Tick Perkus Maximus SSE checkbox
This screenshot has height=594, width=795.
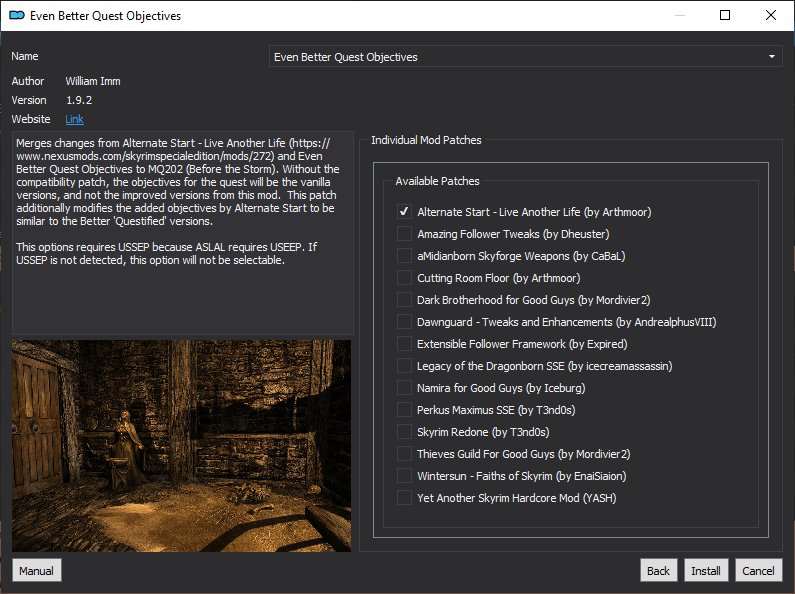(404, 410)
